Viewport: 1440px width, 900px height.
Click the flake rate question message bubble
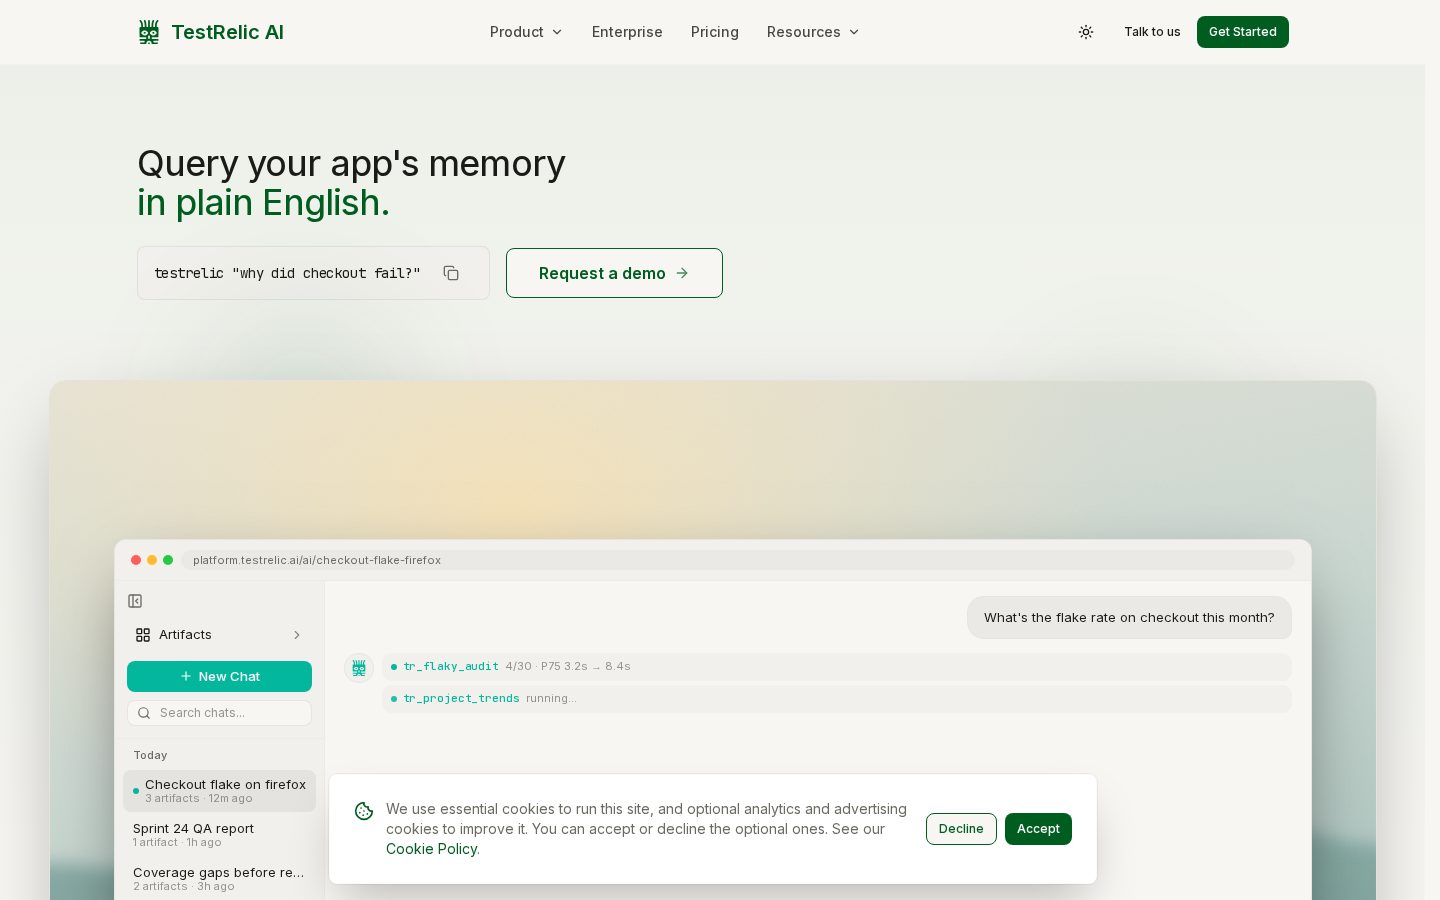point(1129,618)
